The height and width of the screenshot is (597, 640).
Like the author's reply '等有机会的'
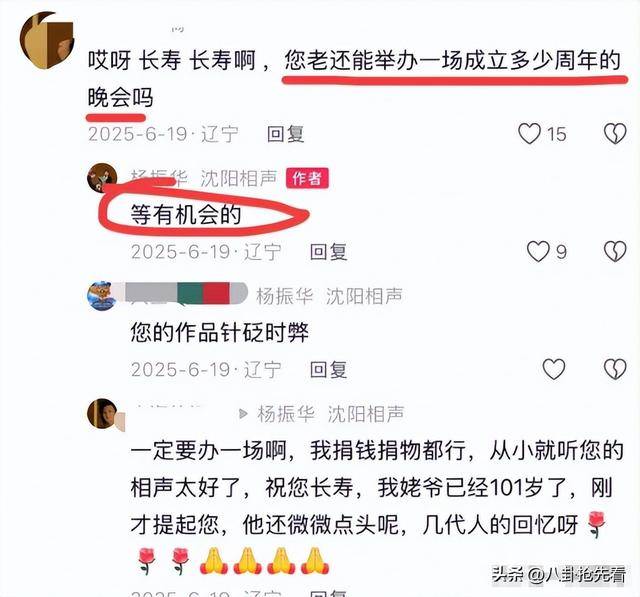coord(538,251)
